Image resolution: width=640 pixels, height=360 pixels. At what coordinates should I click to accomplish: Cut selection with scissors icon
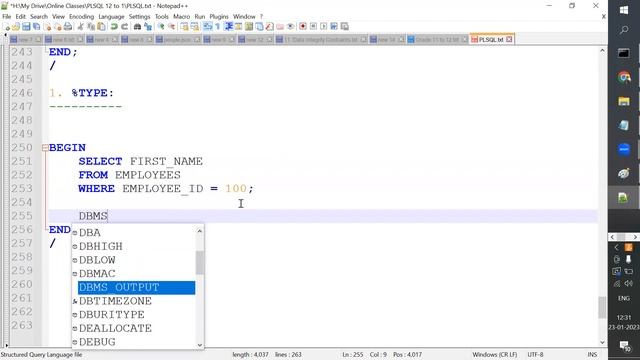click(x=80, y=27)
